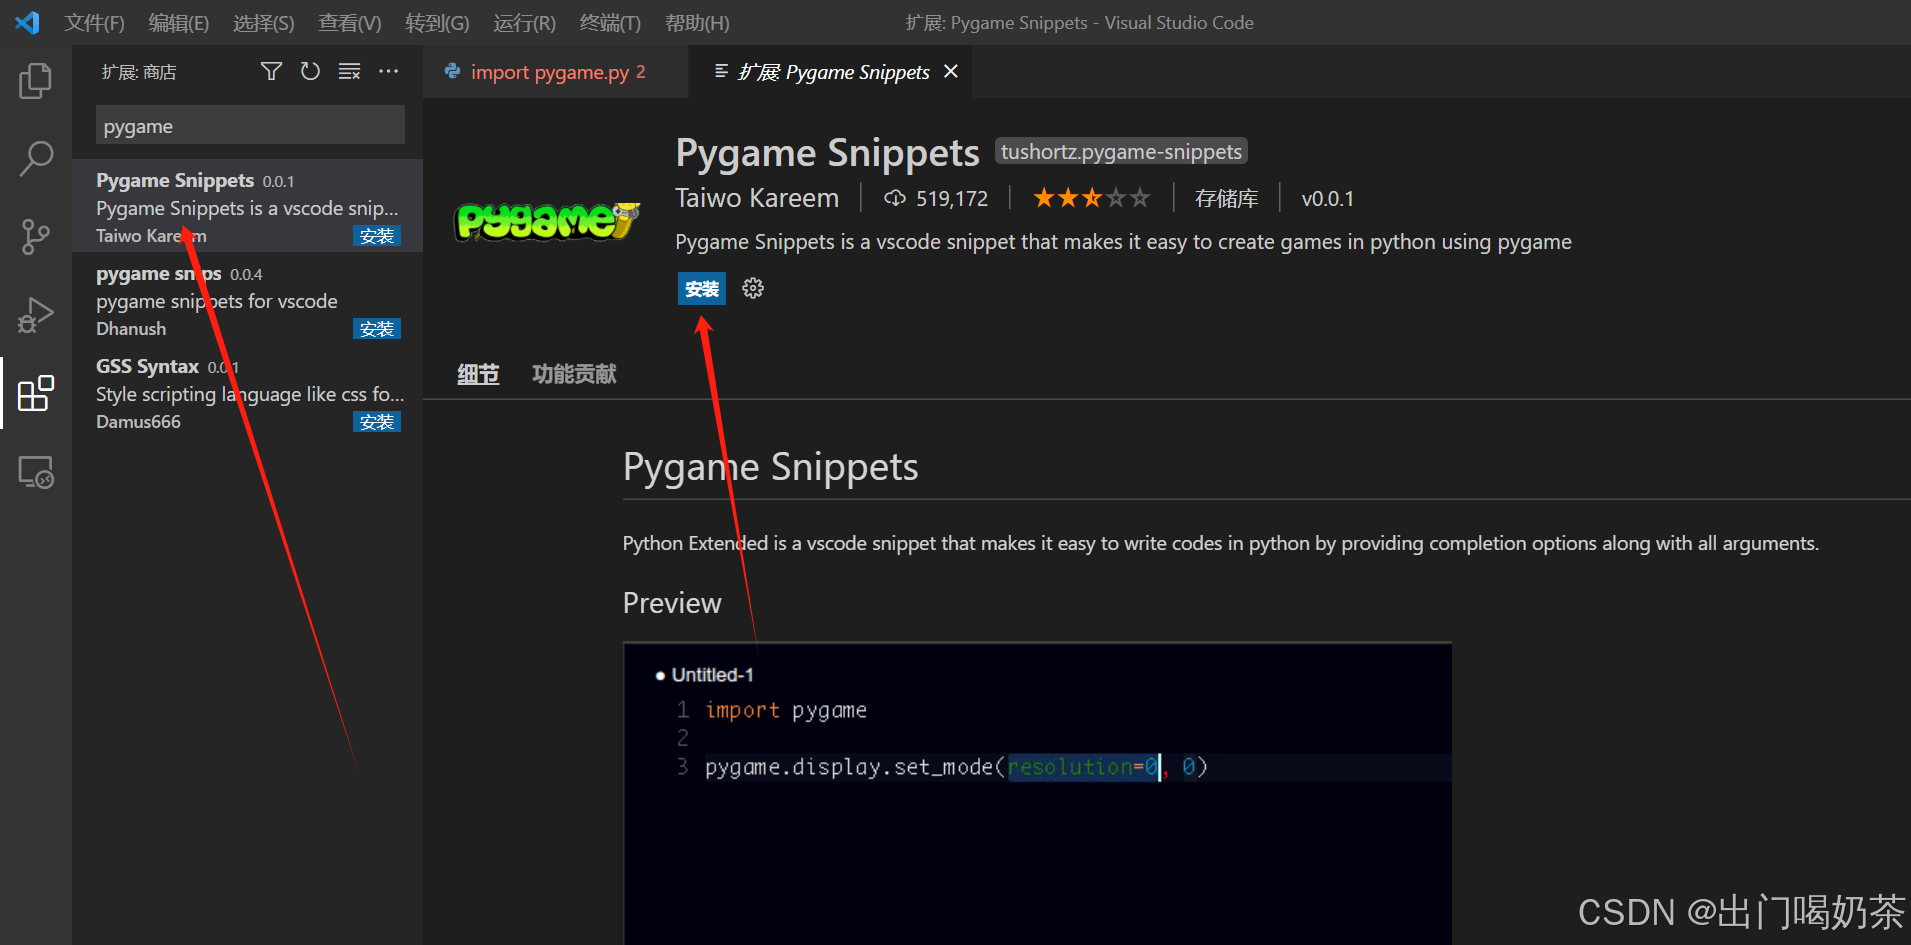Open the 查看(V) menu

[x=350, y=22]
